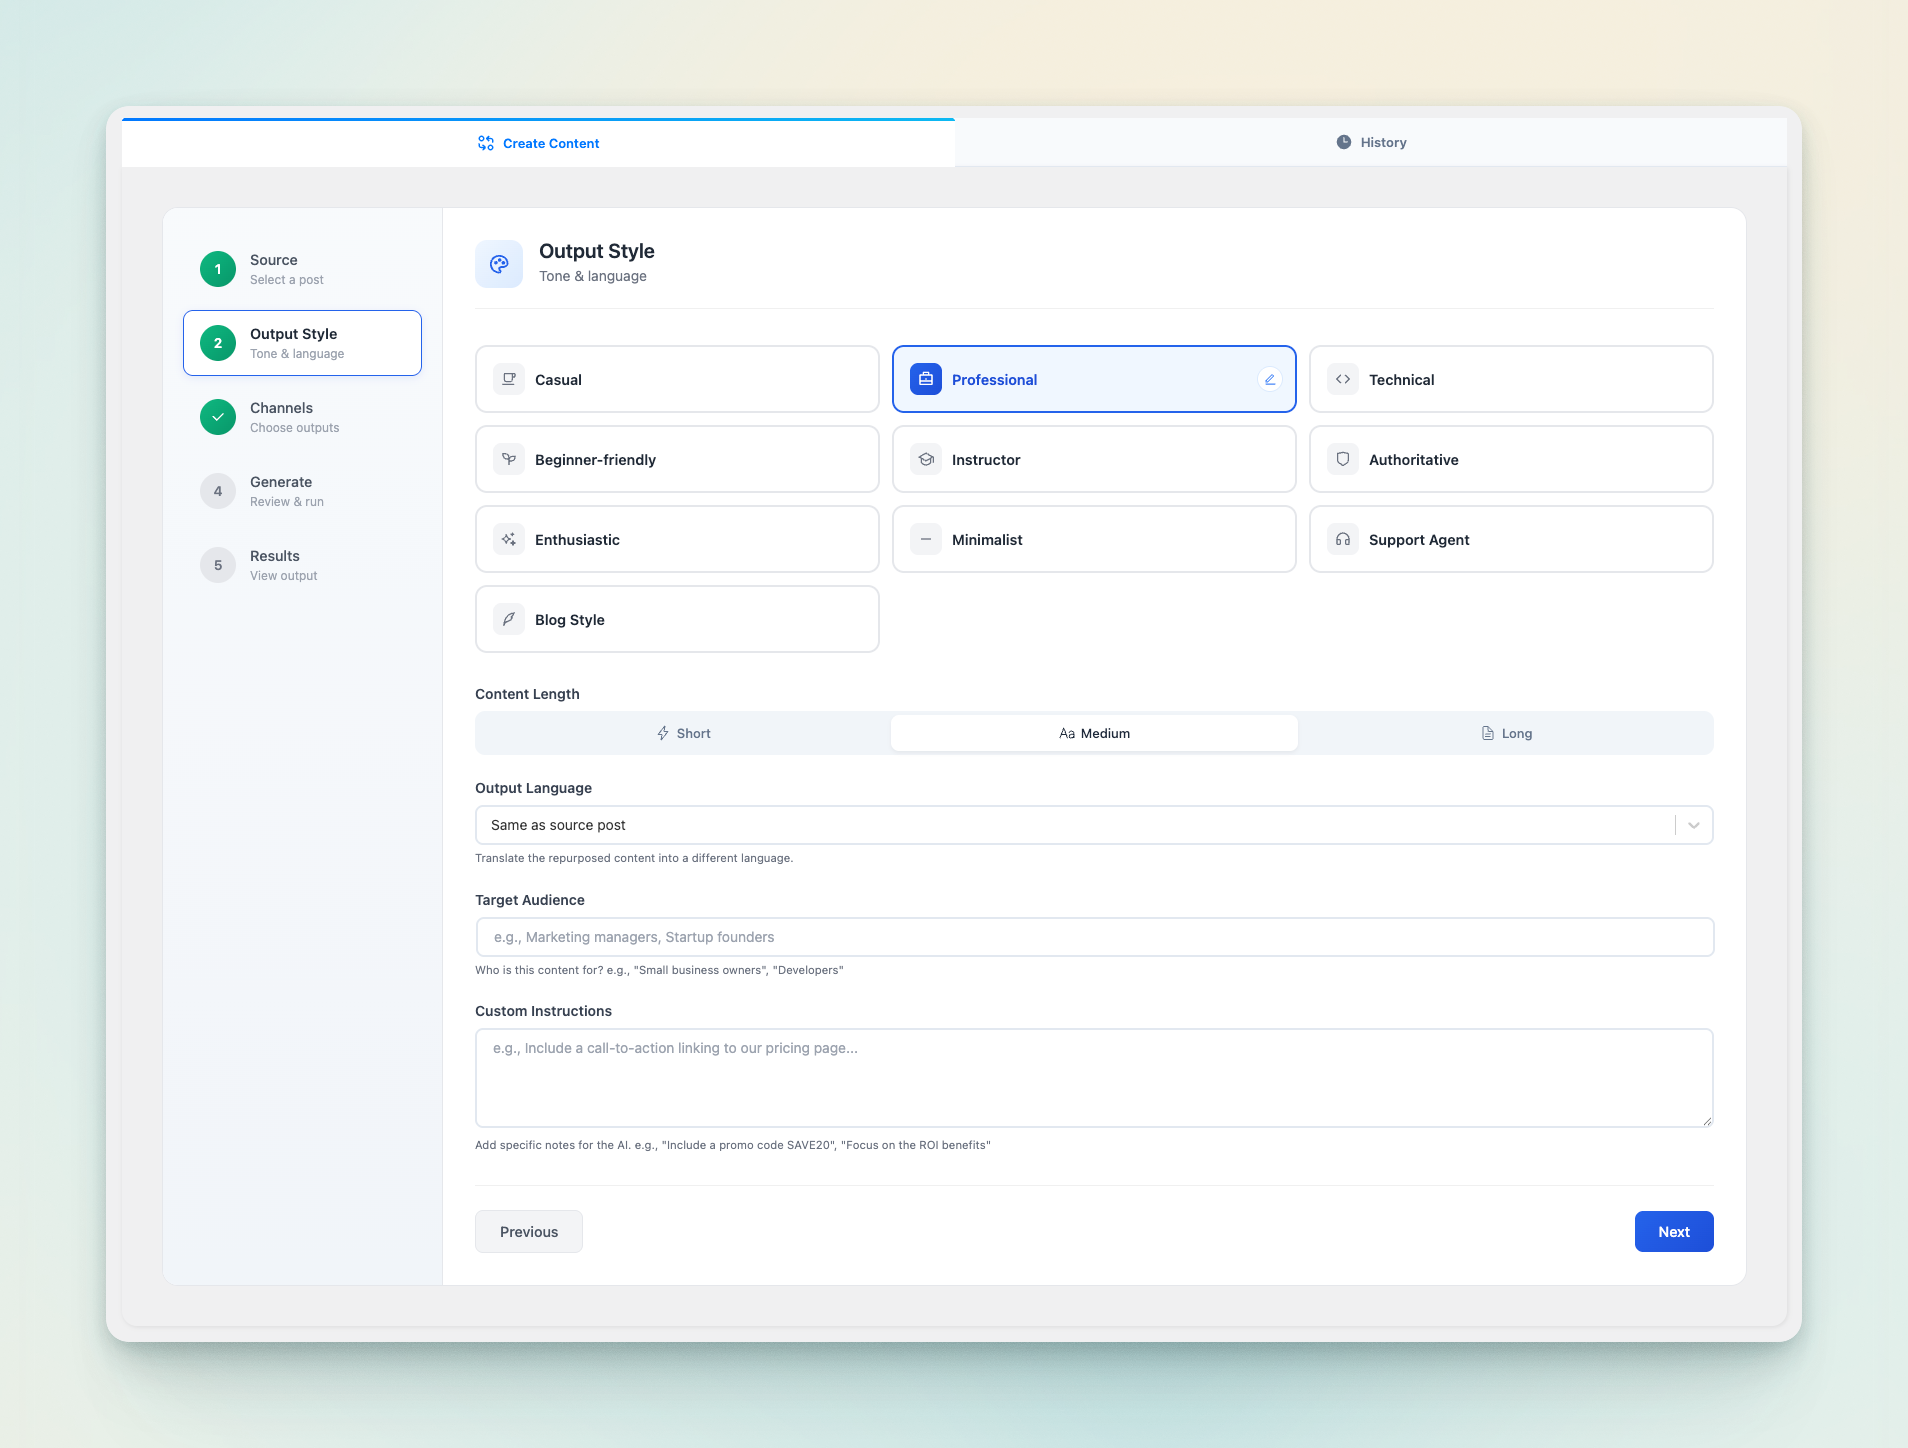Select the Beginner-friendly writing style
This screenshot has height=1448, width=1908.
pos(677,459)
